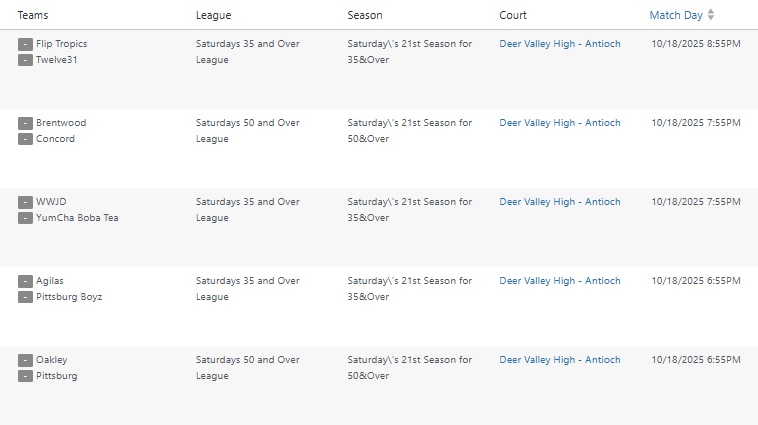Select the Court column header
The image size is (758, 425).
[x=513, y=15]
